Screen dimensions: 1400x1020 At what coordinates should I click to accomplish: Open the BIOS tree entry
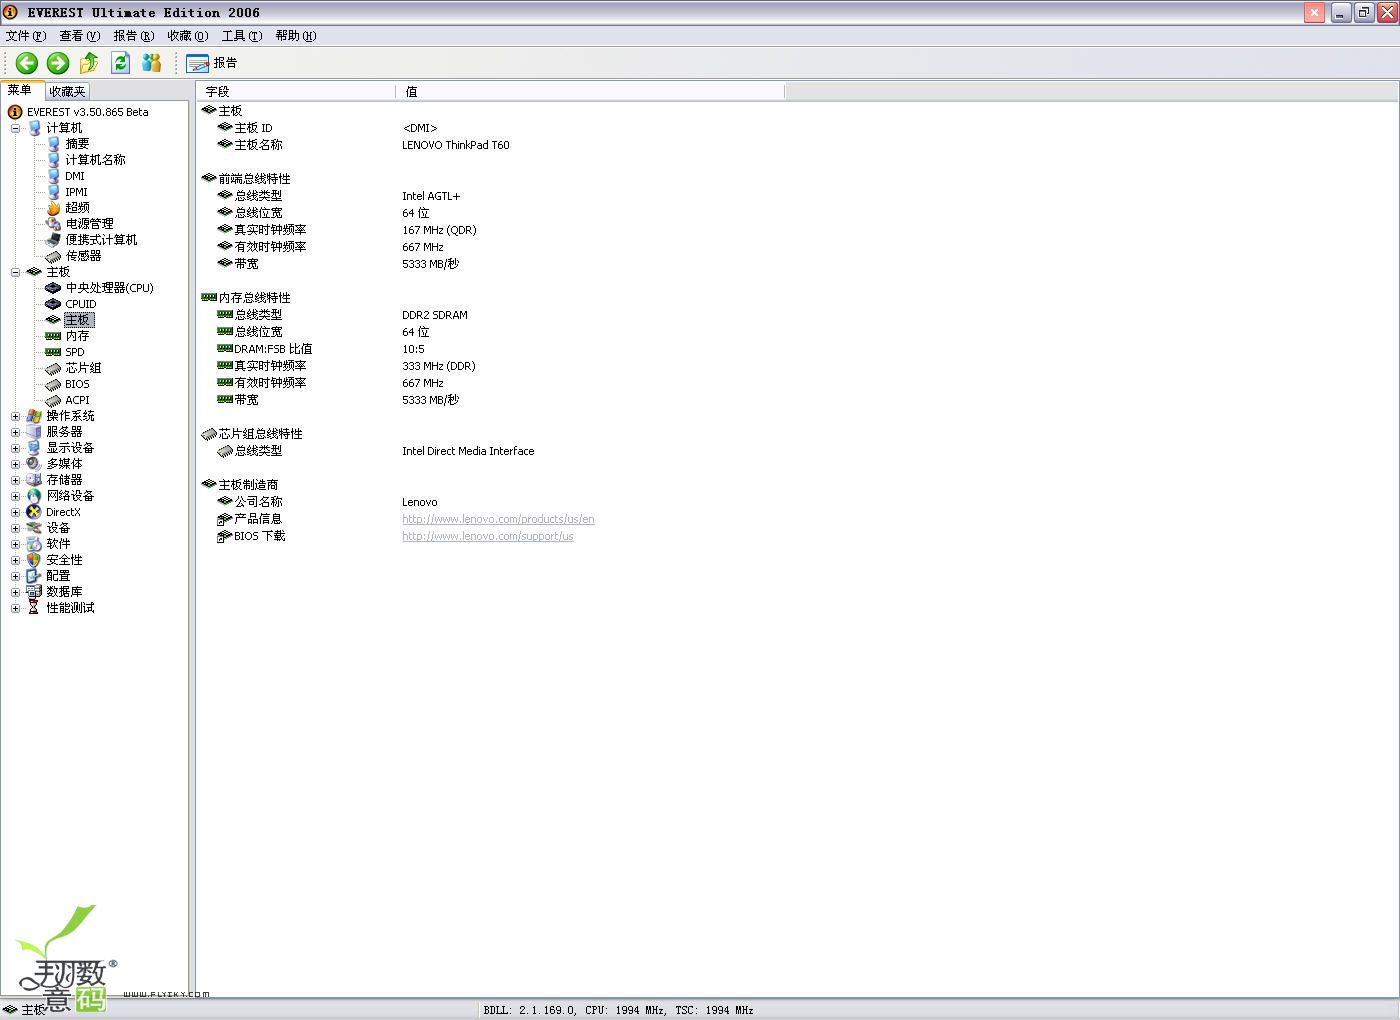77,384
